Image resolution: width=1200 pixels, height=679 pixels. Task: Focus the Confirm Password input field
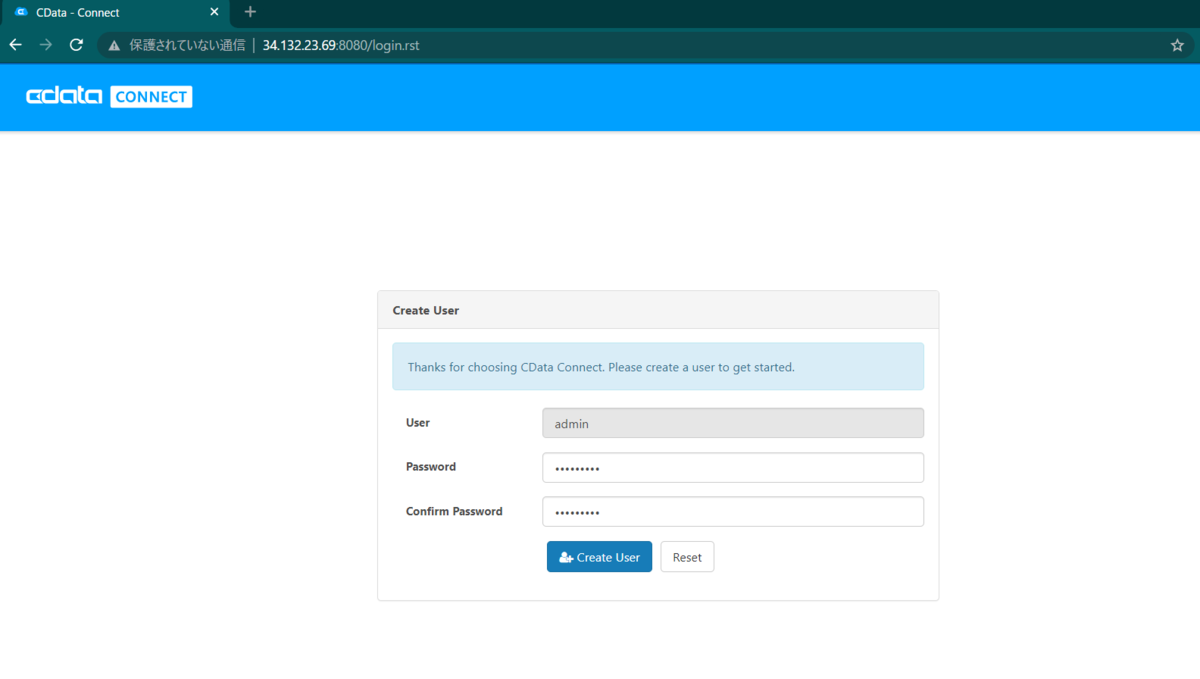click(x=733, y=511)
